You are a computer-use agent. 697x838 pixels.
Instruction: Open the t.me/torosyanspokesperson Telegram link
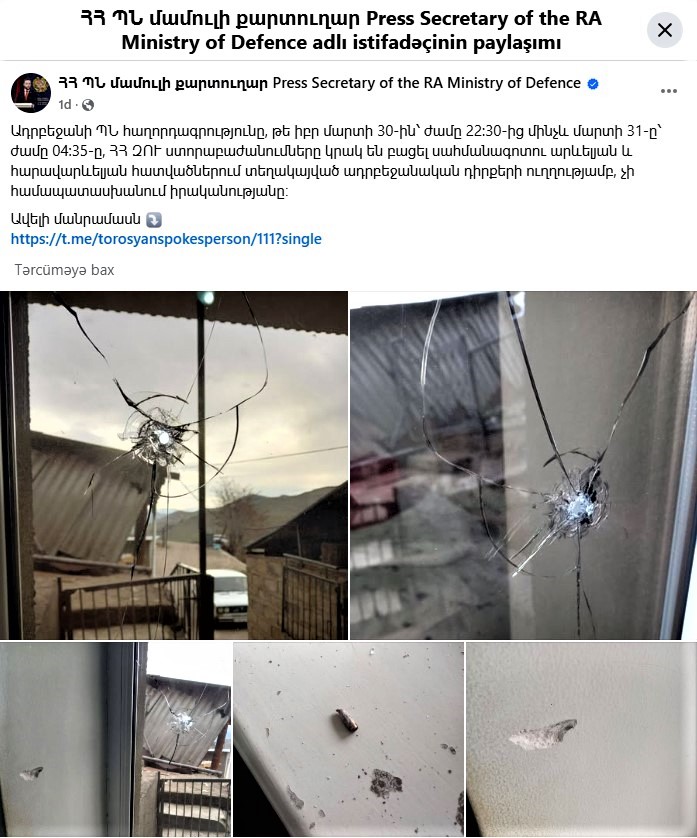tap(166, 239)
